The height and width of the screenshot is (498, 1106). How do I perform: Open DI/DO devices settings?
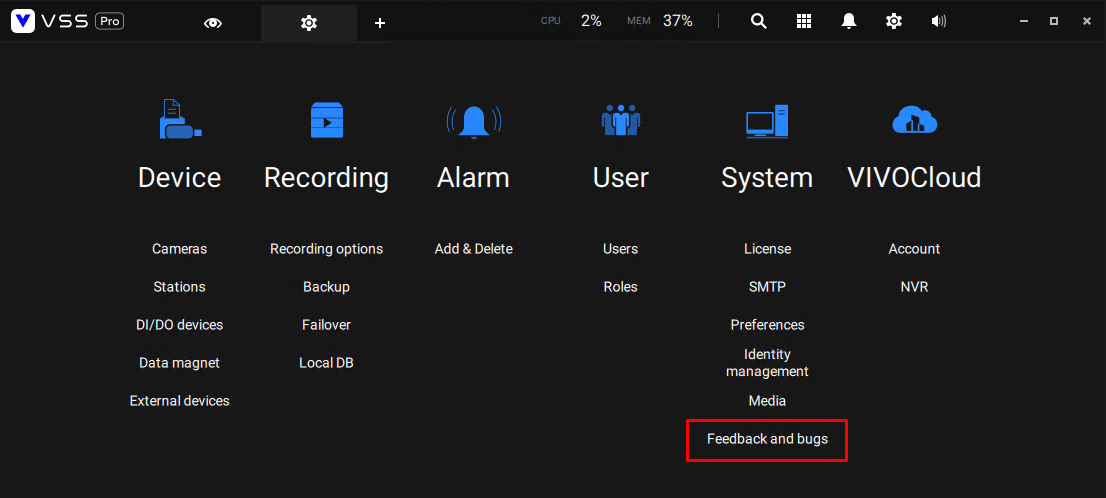coord(179,325)
